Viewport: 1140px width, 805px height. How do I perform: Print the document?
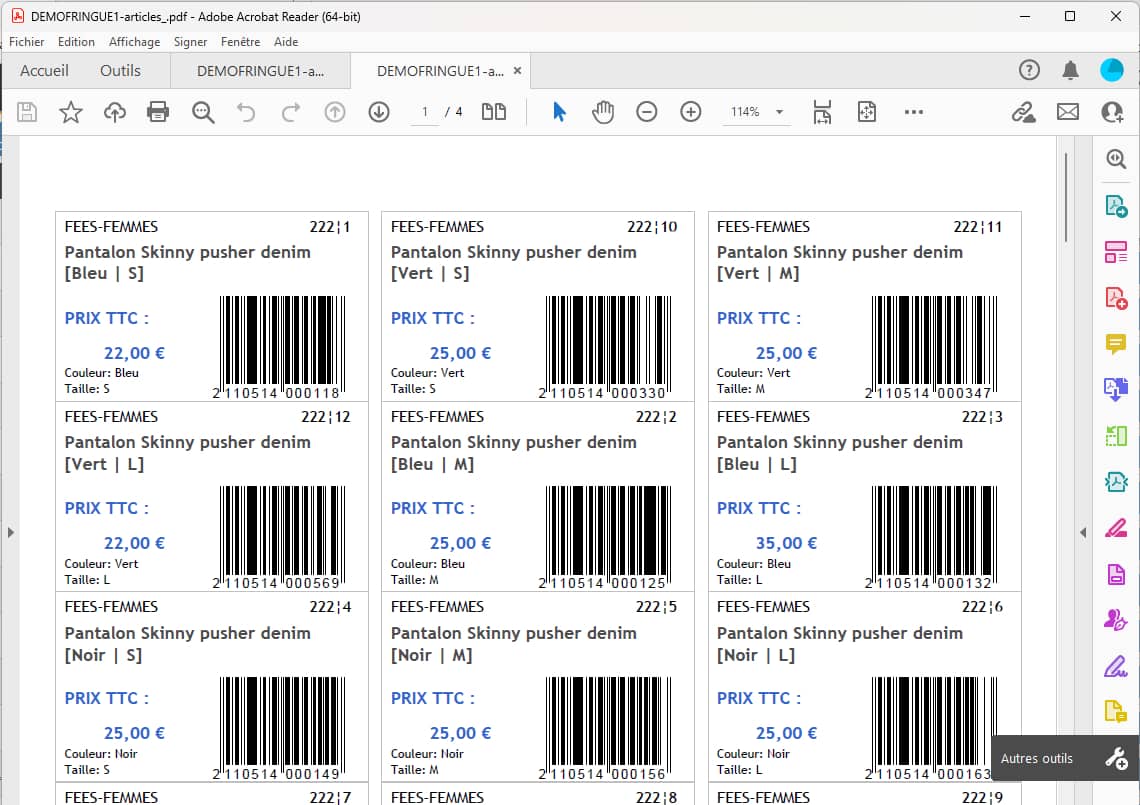(x=158, y=112)
